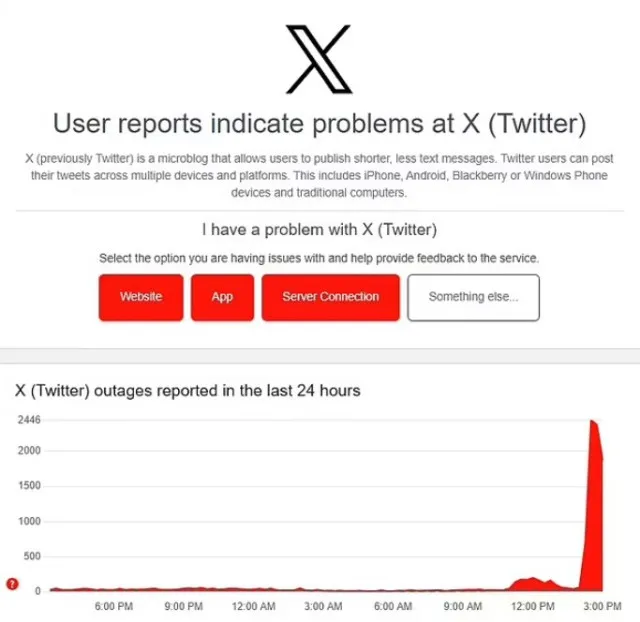Click the 12:00 AM axis label
This screenshot has width=640, height=622.
coord(253,606)
